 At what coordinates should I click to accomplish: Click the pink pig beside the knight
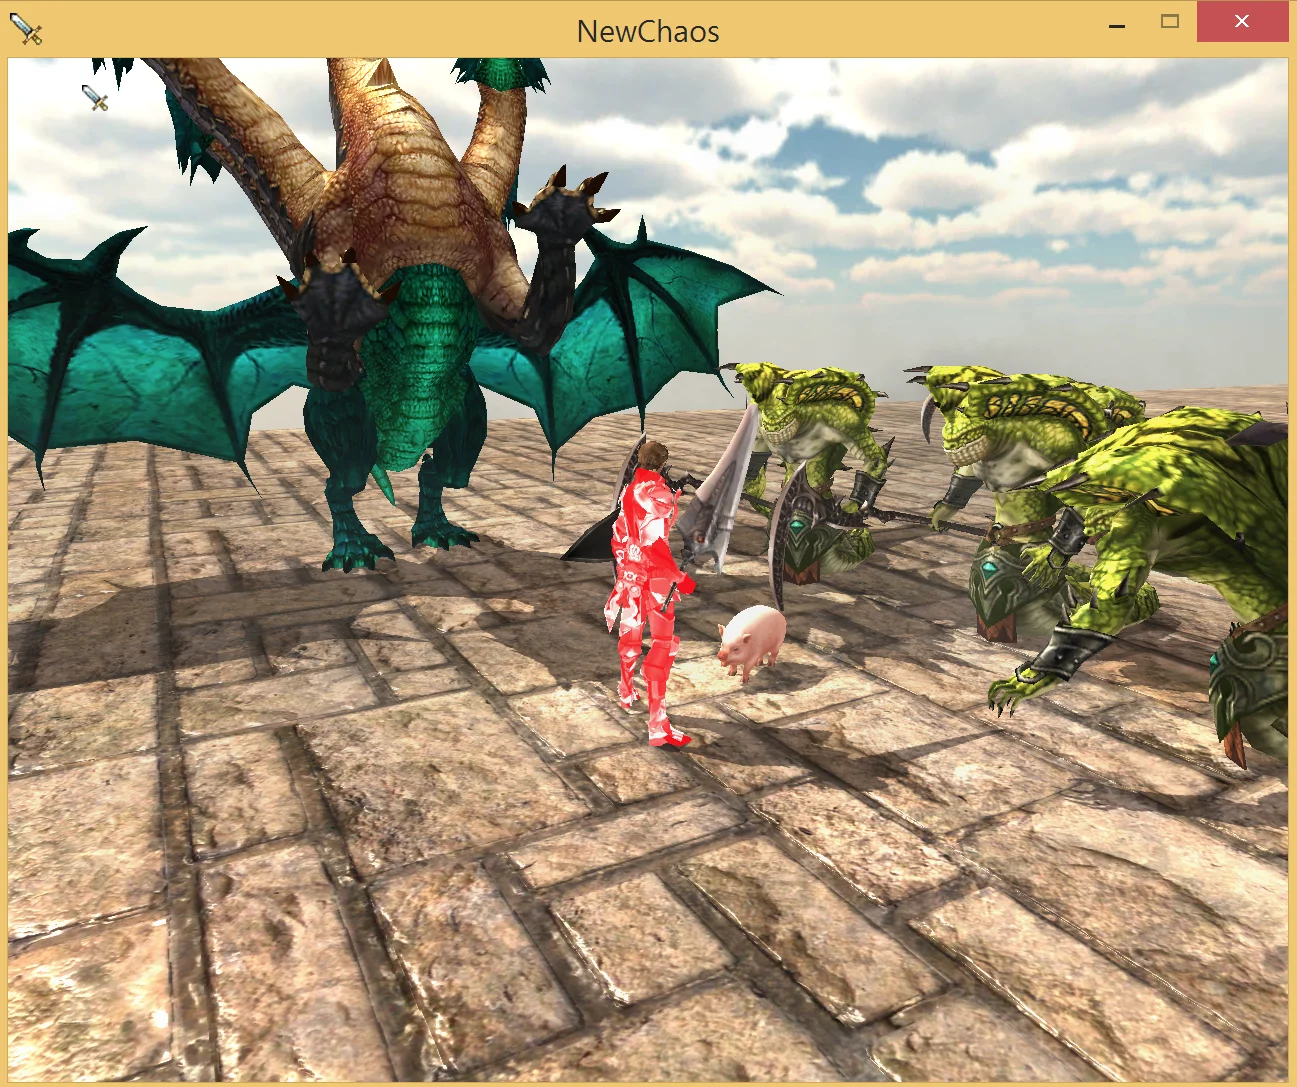click(752, 642)
